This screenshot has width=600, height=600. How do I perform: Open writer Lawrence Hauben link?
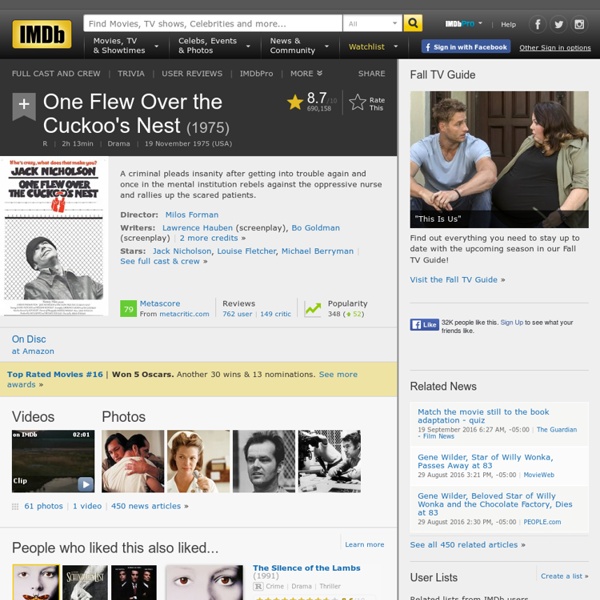tap(197, 228)
